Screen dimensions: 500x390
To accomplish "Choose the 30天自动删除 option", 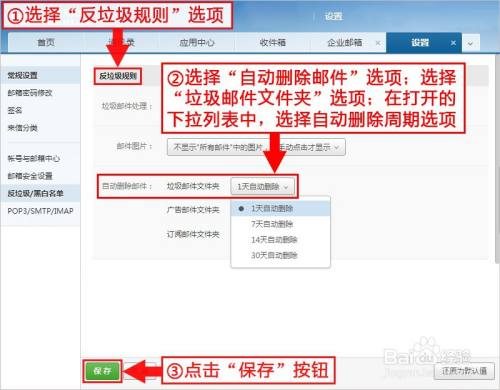I will 280,255.
